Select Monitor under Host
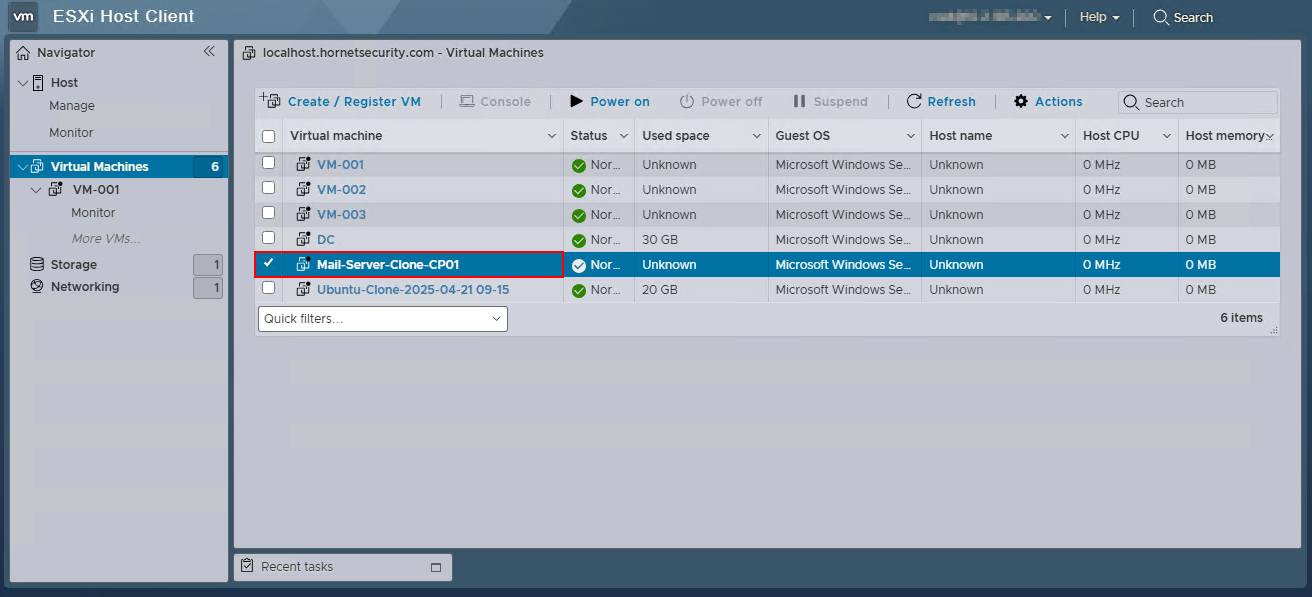This screenshot has height=597, width=1312. [71, 133]
